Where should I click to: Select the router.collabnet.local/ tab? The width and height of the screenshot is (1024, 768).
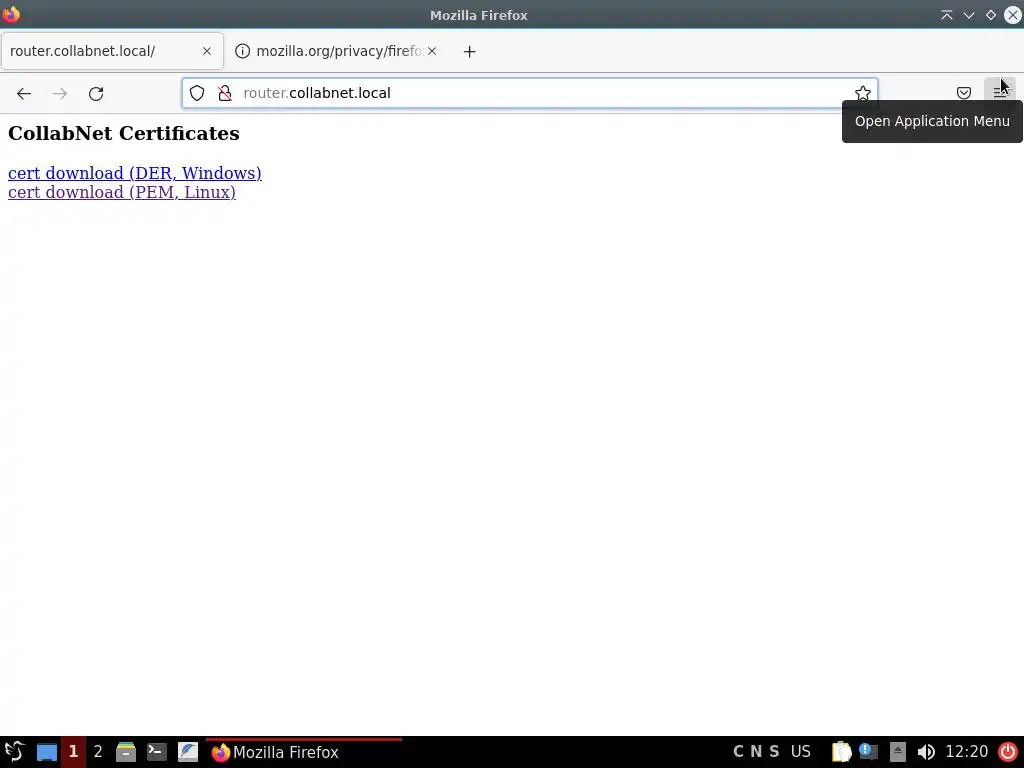pyautogui.click(x=112, y=51)
